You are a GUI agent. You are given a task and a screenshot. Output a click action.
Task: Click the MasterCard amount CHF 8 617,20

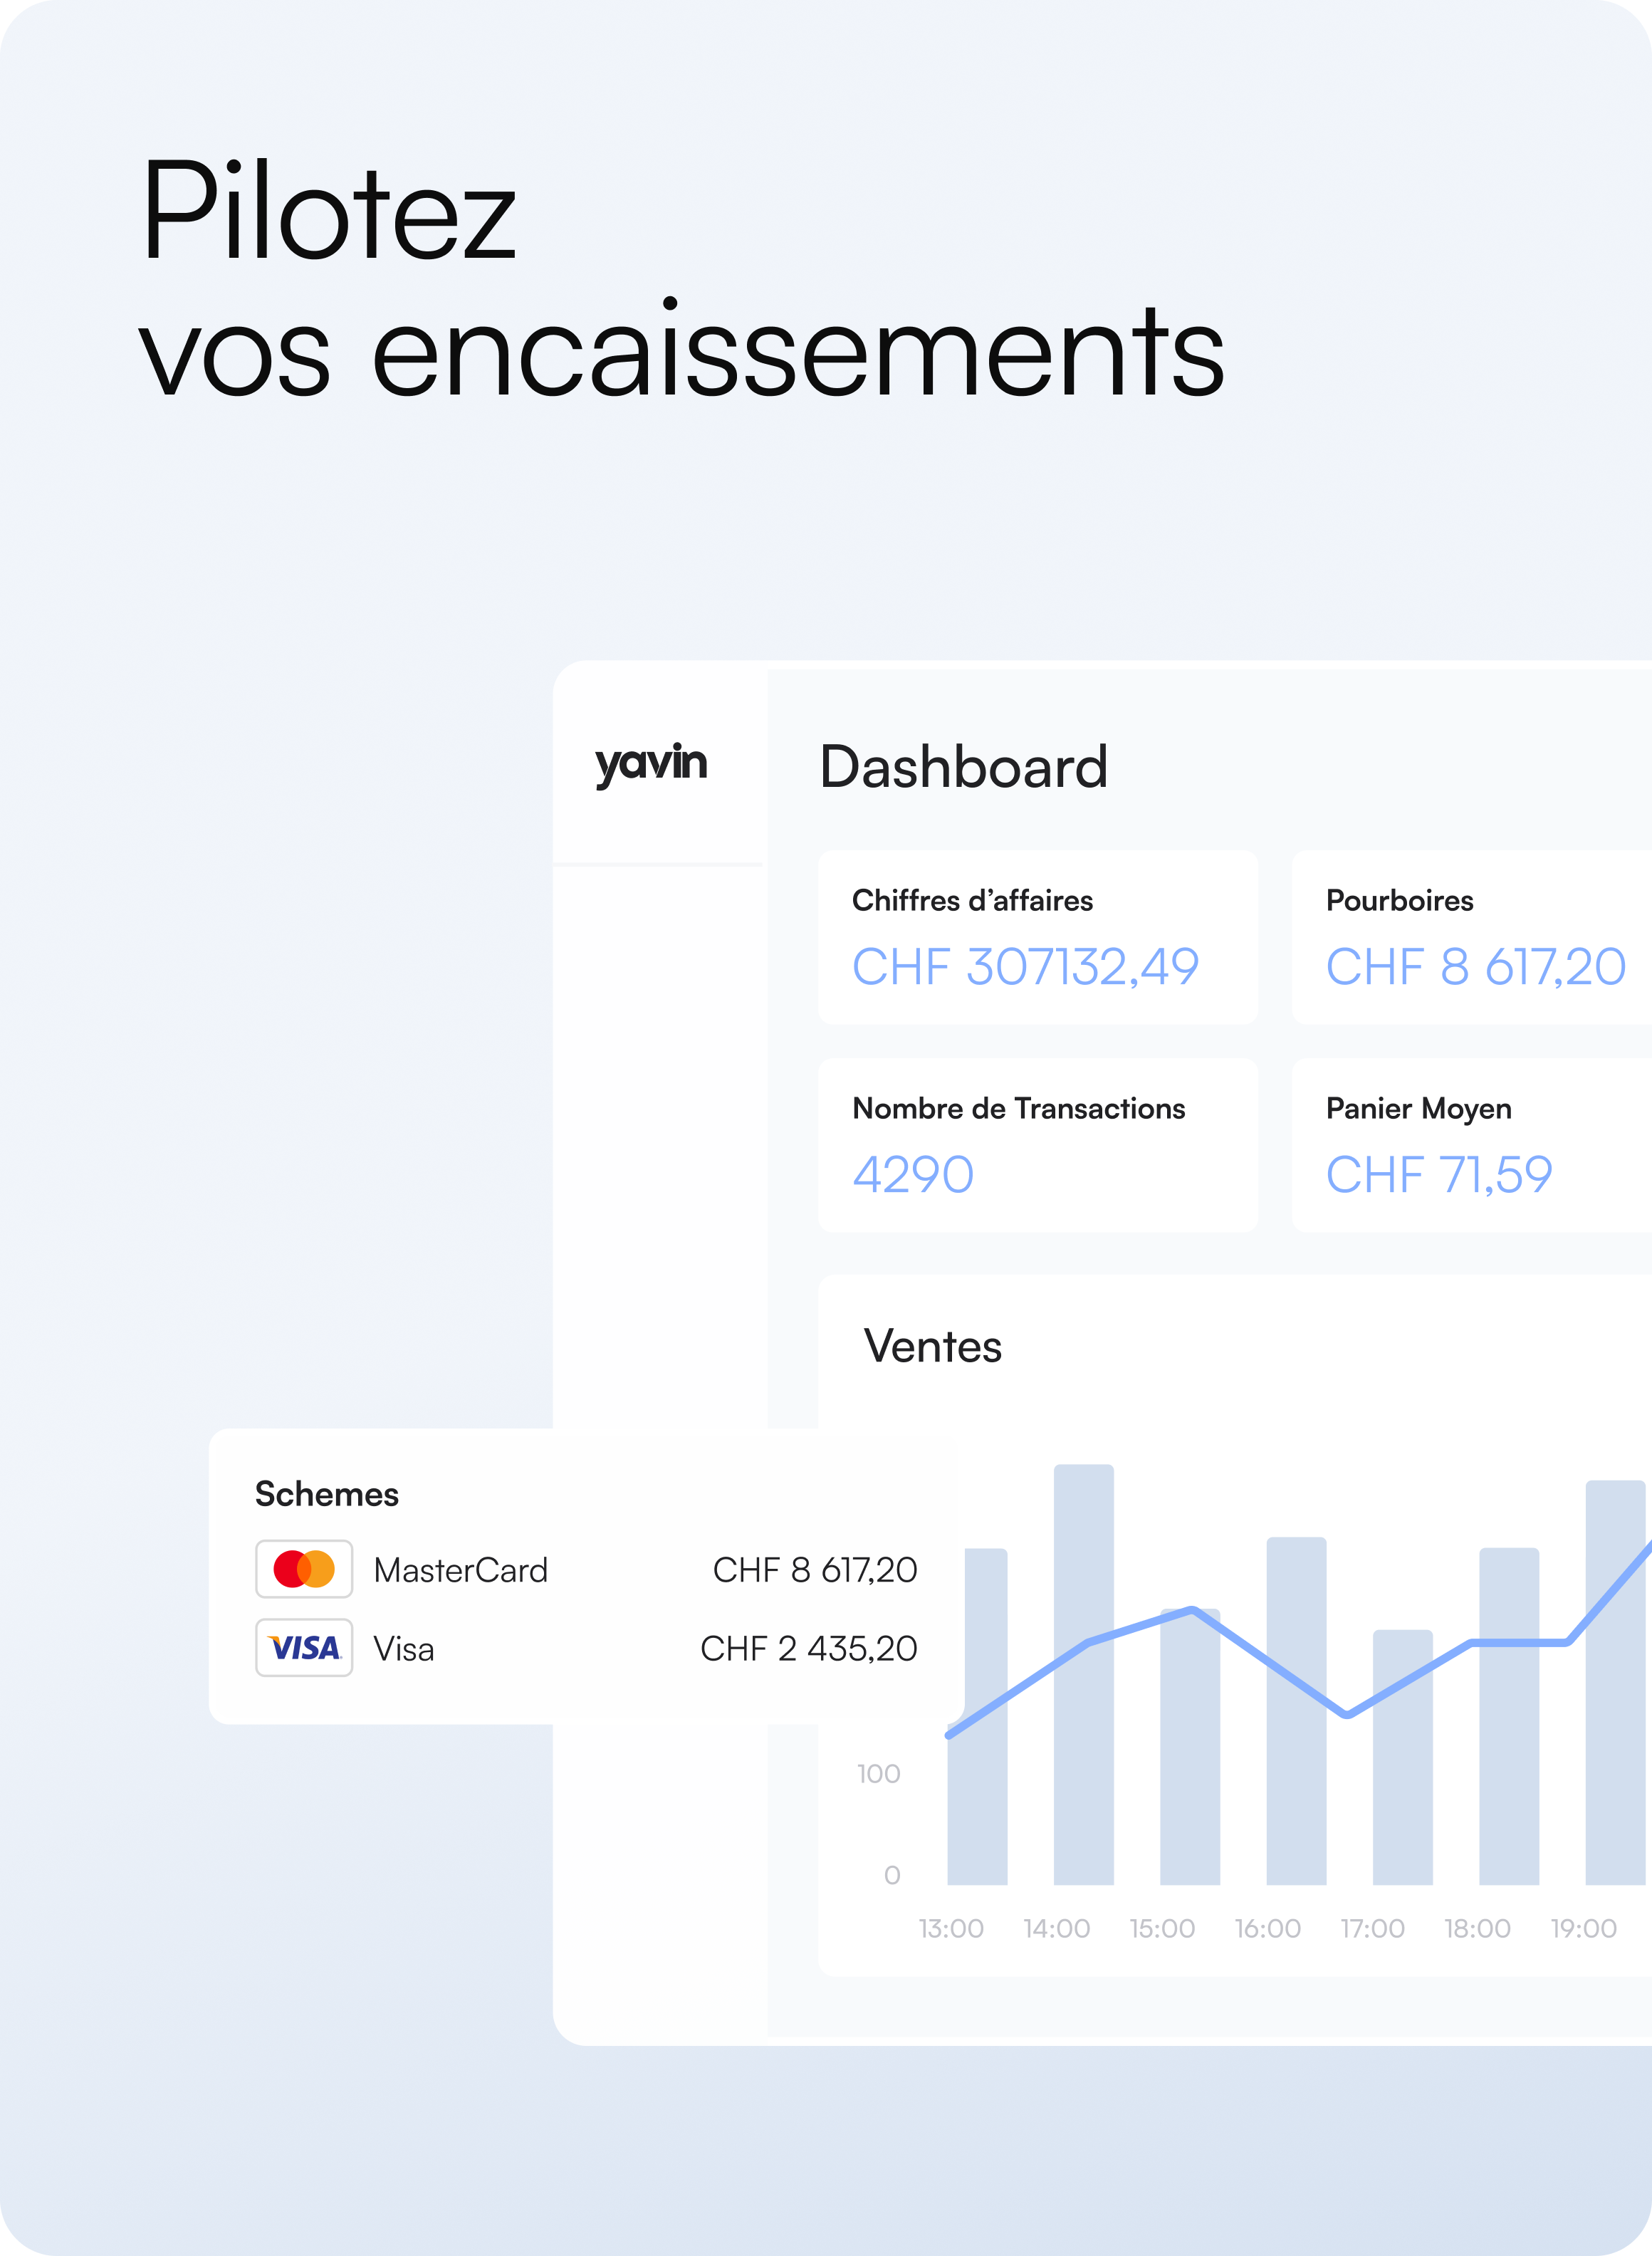click(x=814, y=1570)
